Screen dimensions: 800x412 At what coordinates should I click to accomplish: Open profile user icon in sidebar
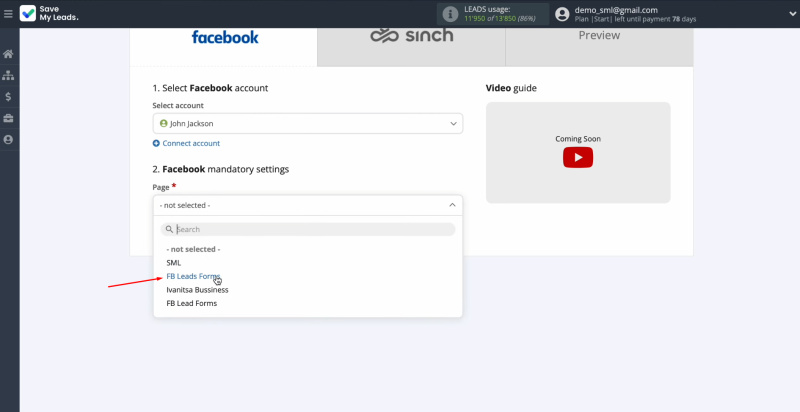tap(8, 140)
